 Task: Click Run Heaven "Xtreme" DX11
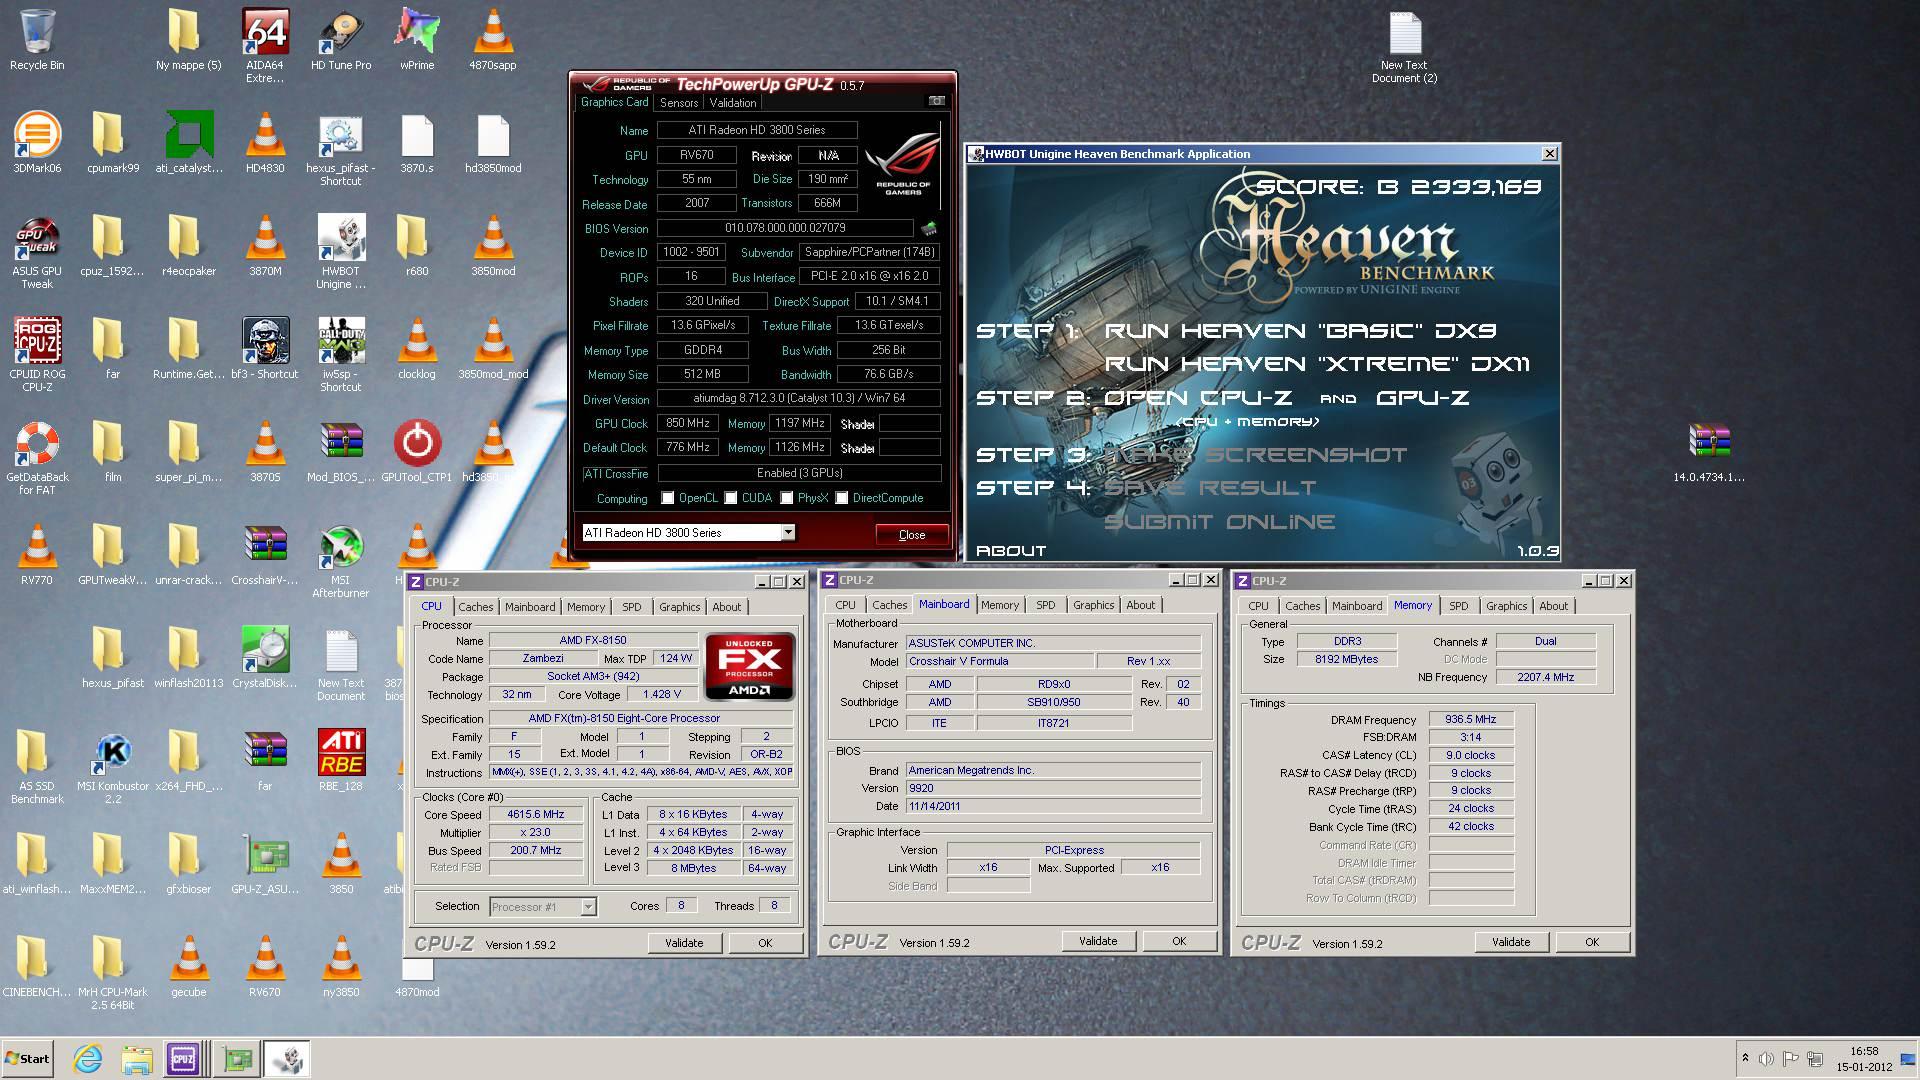pyautogui.click(x=1317, y=364)
